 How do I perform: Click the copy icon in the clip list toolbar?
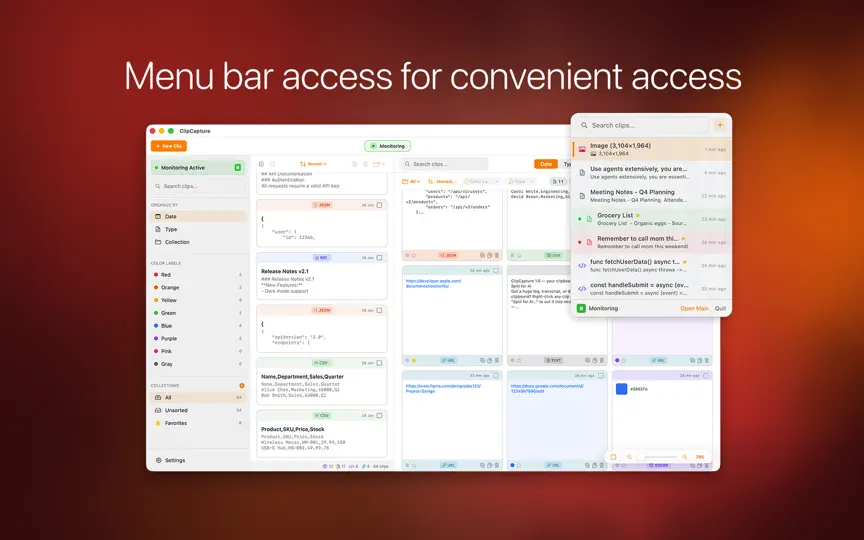[x=354, y=164]
